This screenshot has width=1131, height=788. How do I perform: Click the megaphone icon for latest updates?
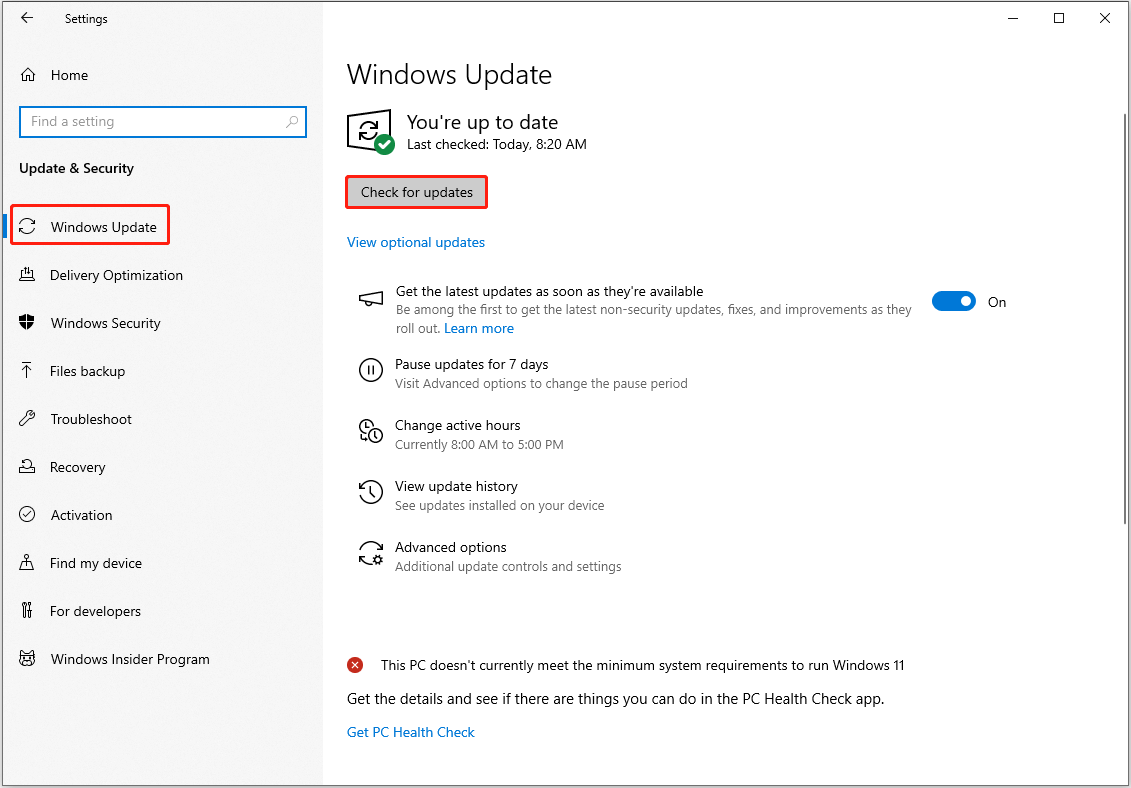[371, 299]
